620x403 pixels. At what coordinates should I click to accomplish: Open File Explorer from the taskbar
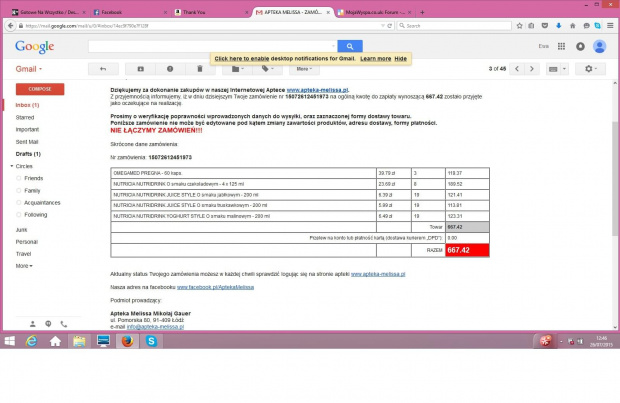[79, 341]
